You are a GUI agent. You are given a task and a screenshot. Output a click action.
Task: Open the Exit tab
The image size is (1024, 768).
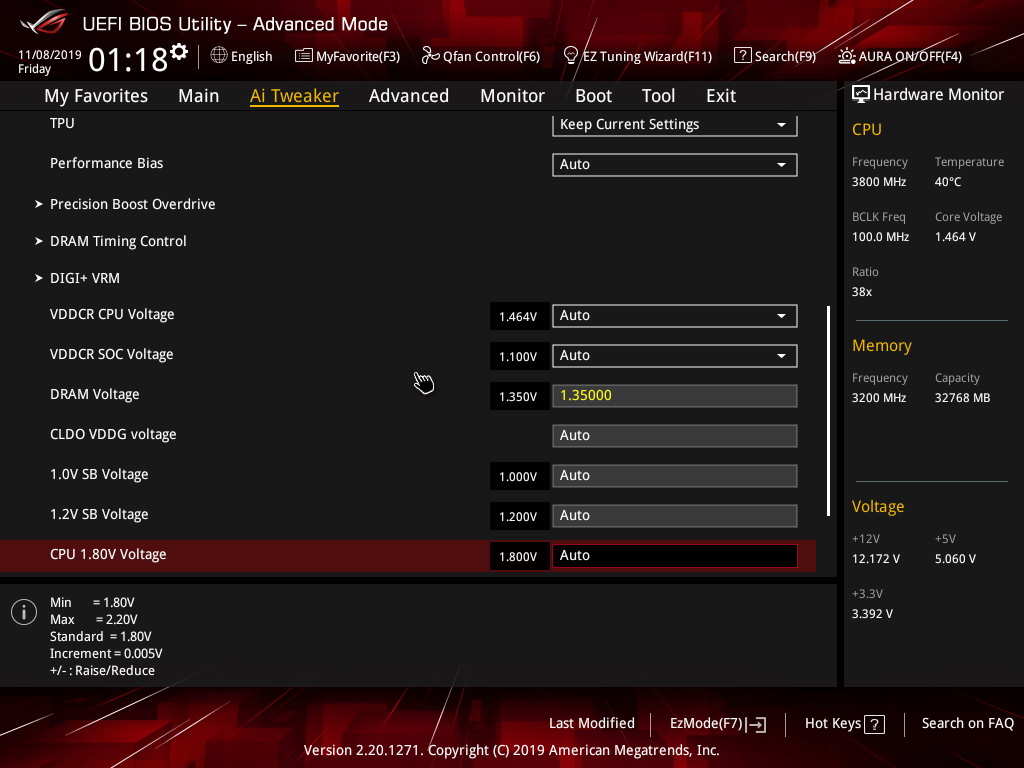721,96
